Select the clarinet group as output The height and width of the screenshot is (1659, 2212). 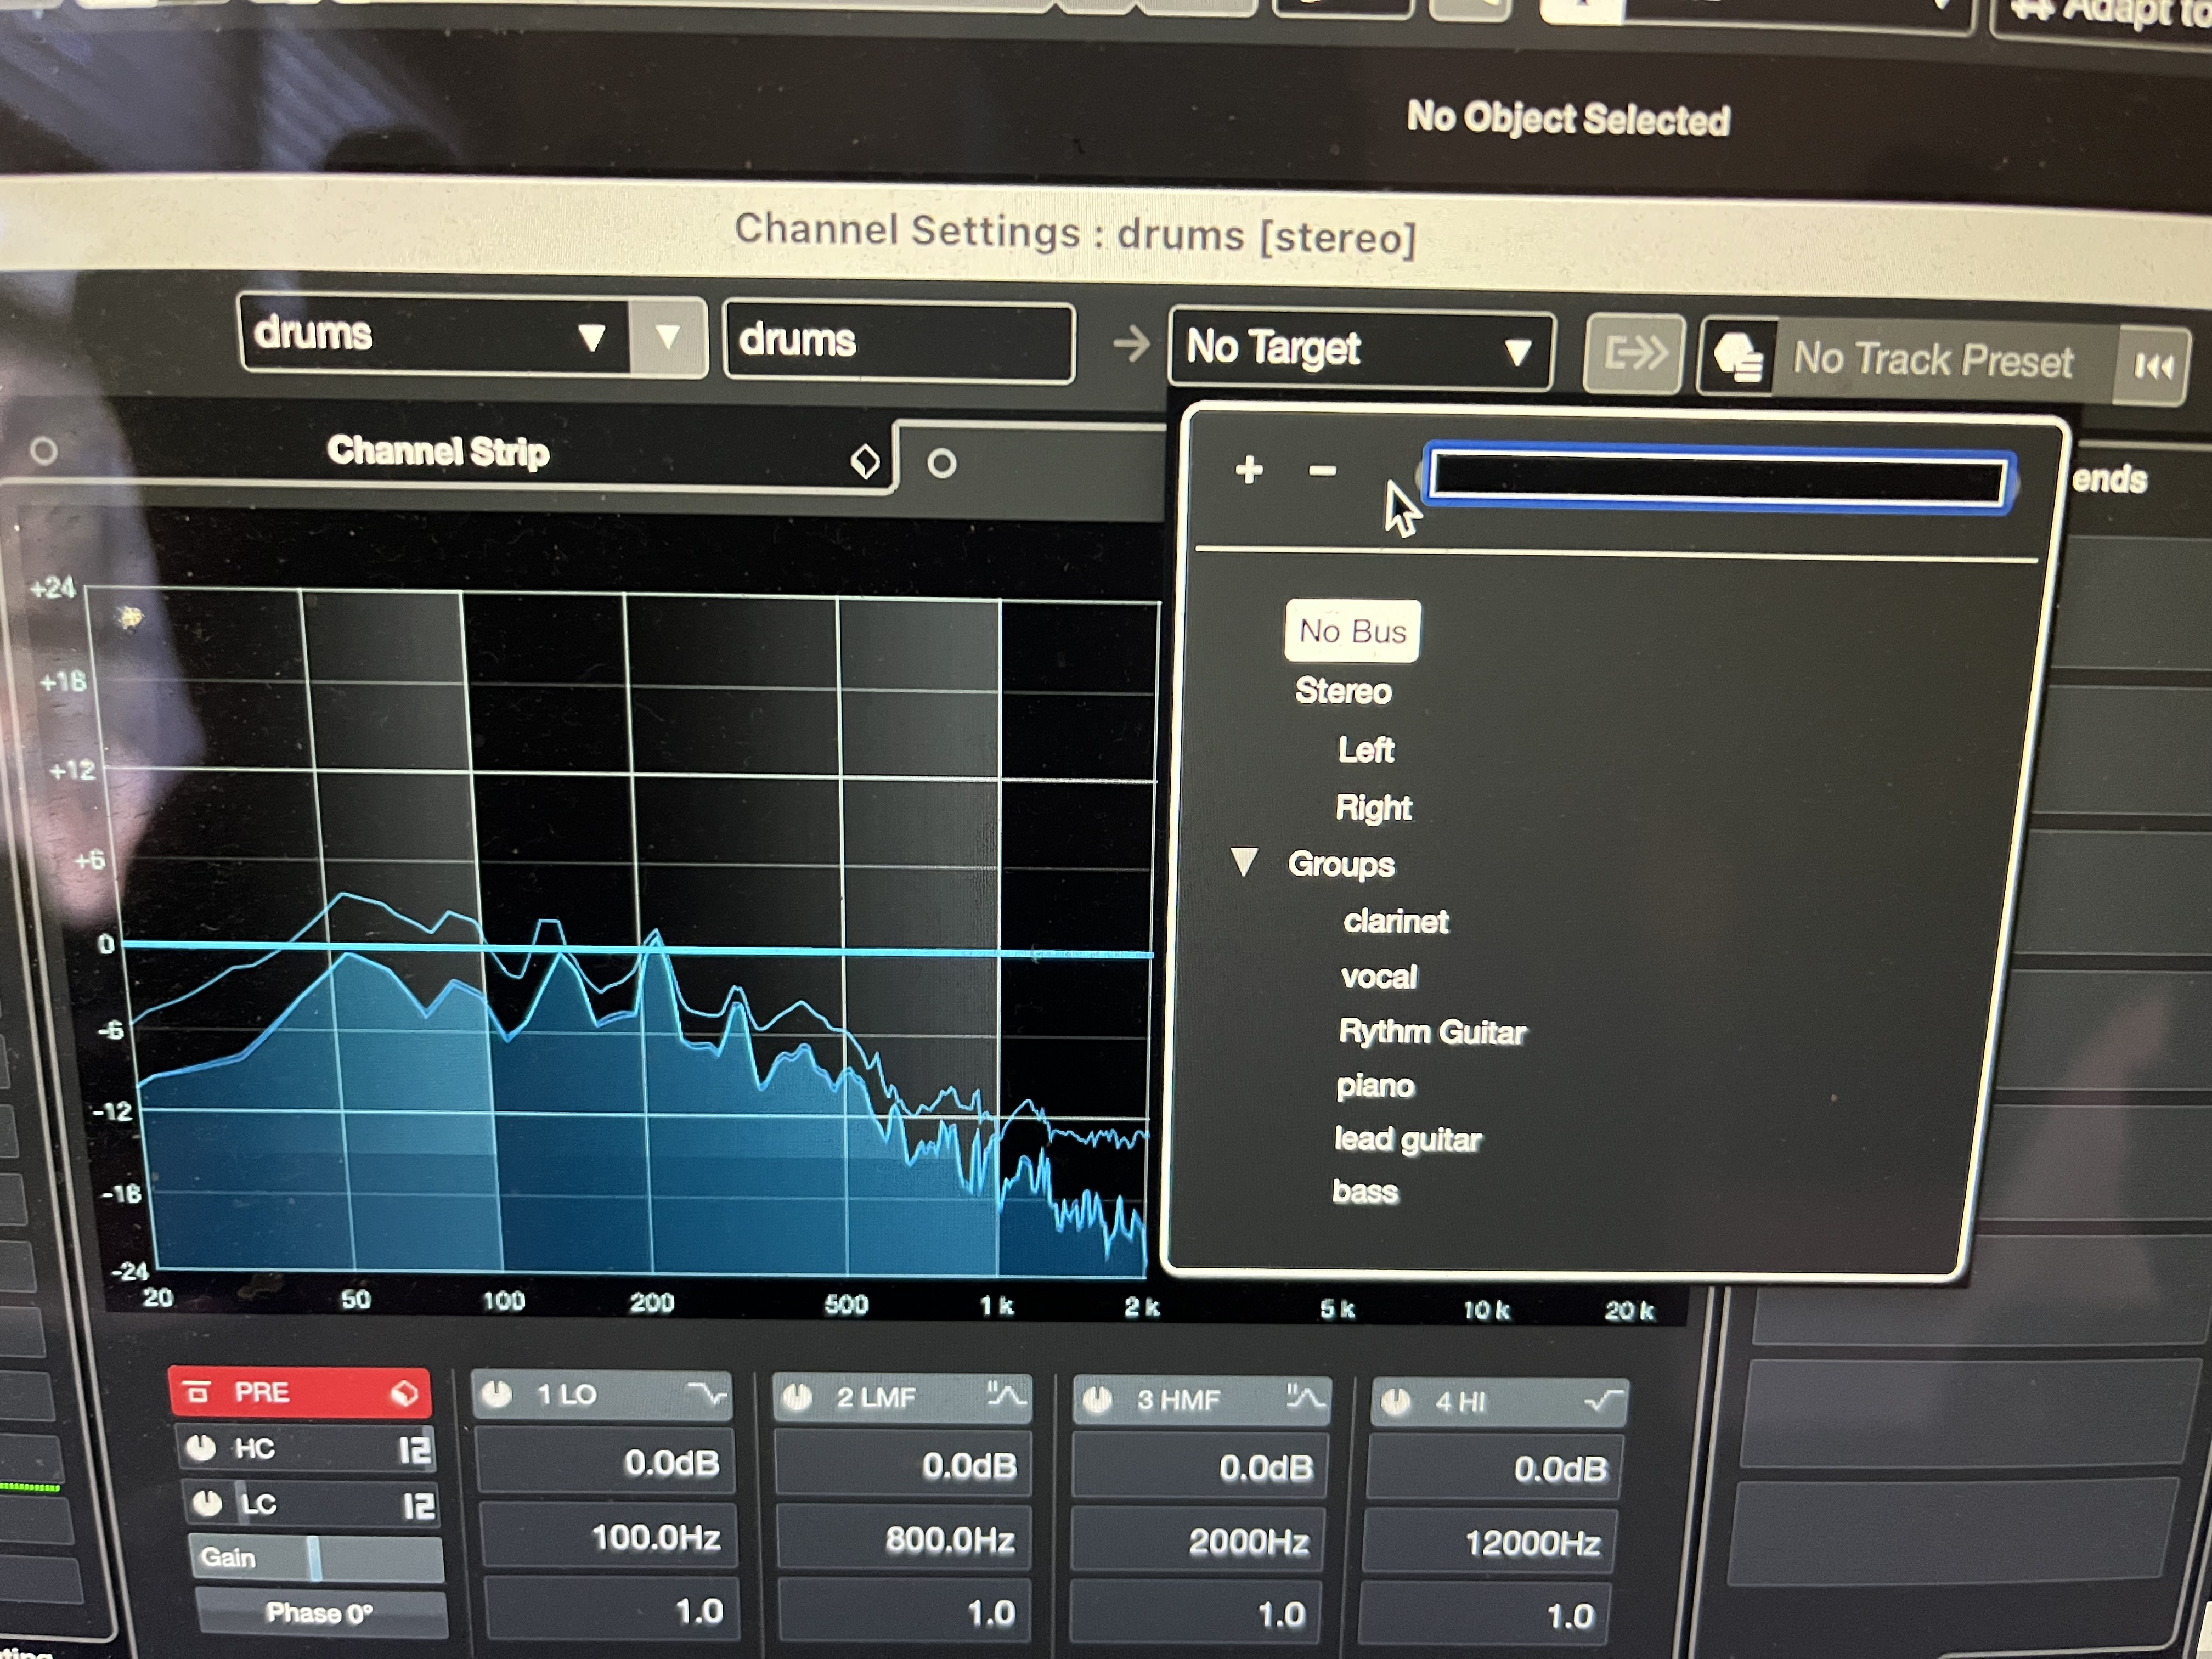pyautogui.click(x=1395, y=921)
